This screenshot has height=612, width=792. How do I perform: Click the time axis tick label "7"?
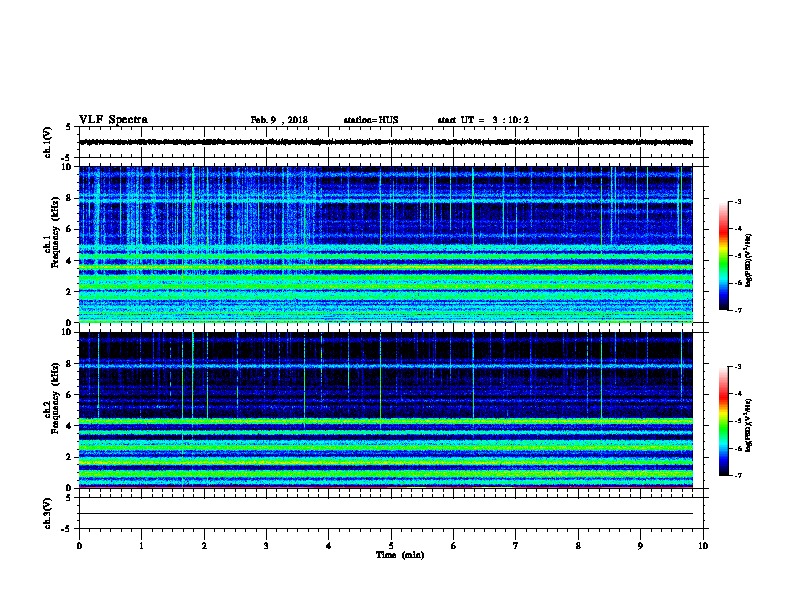pyautogui.click(x=516, y=546)
